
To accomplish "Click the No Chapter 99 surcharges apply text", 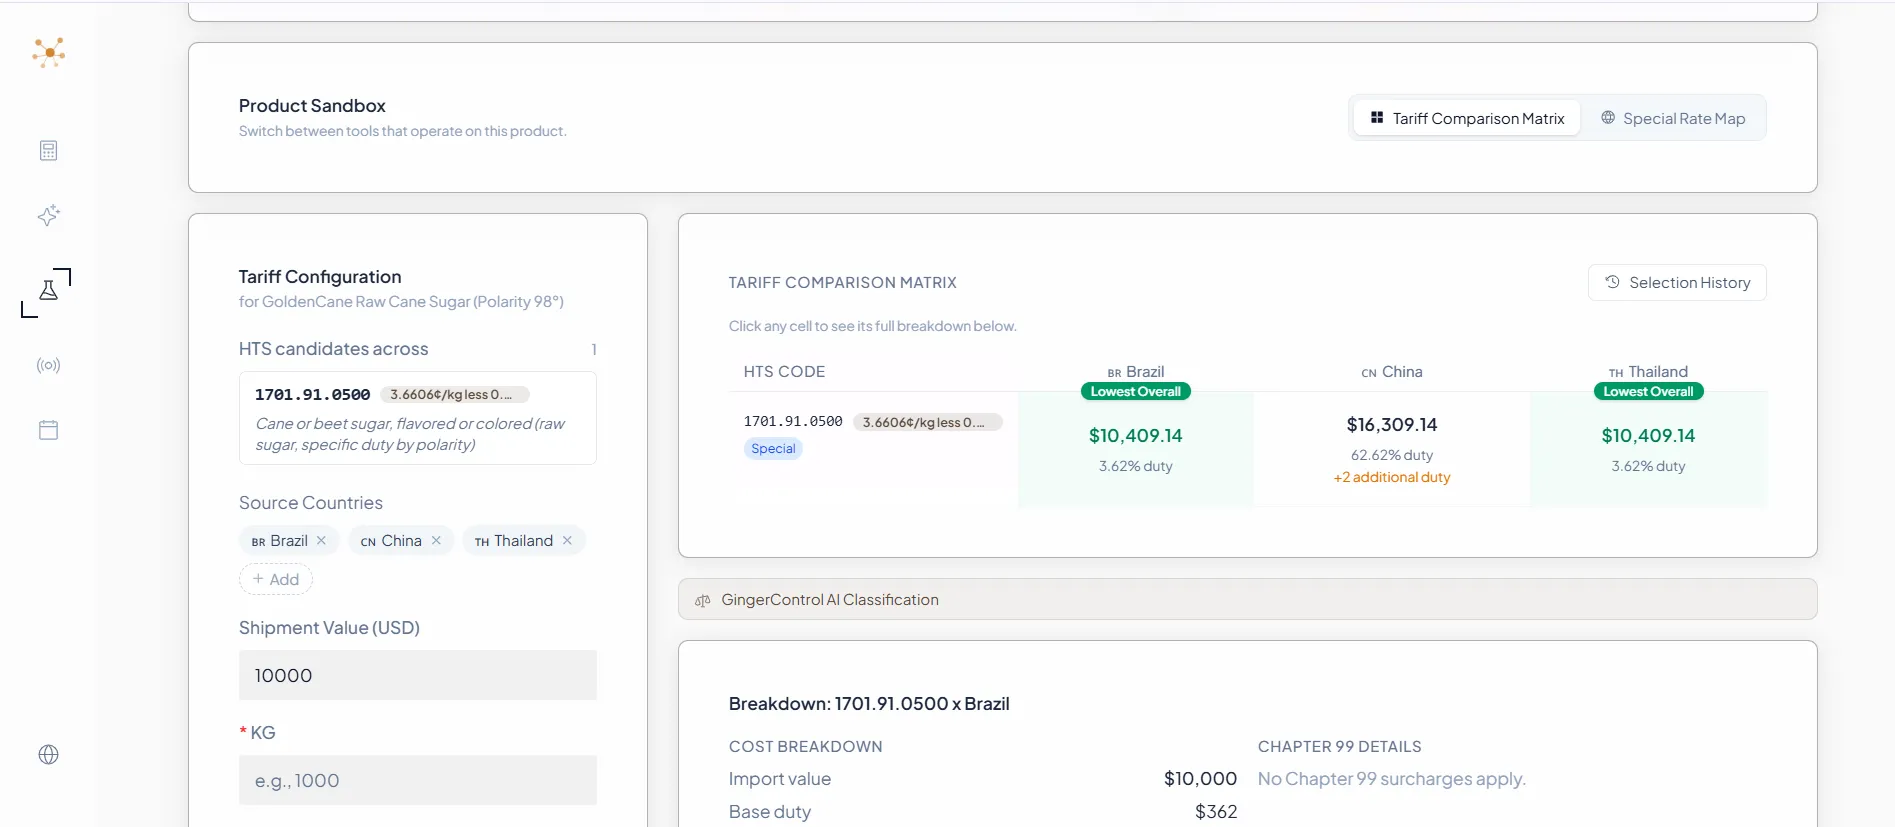I will (x=1391, y=778).
